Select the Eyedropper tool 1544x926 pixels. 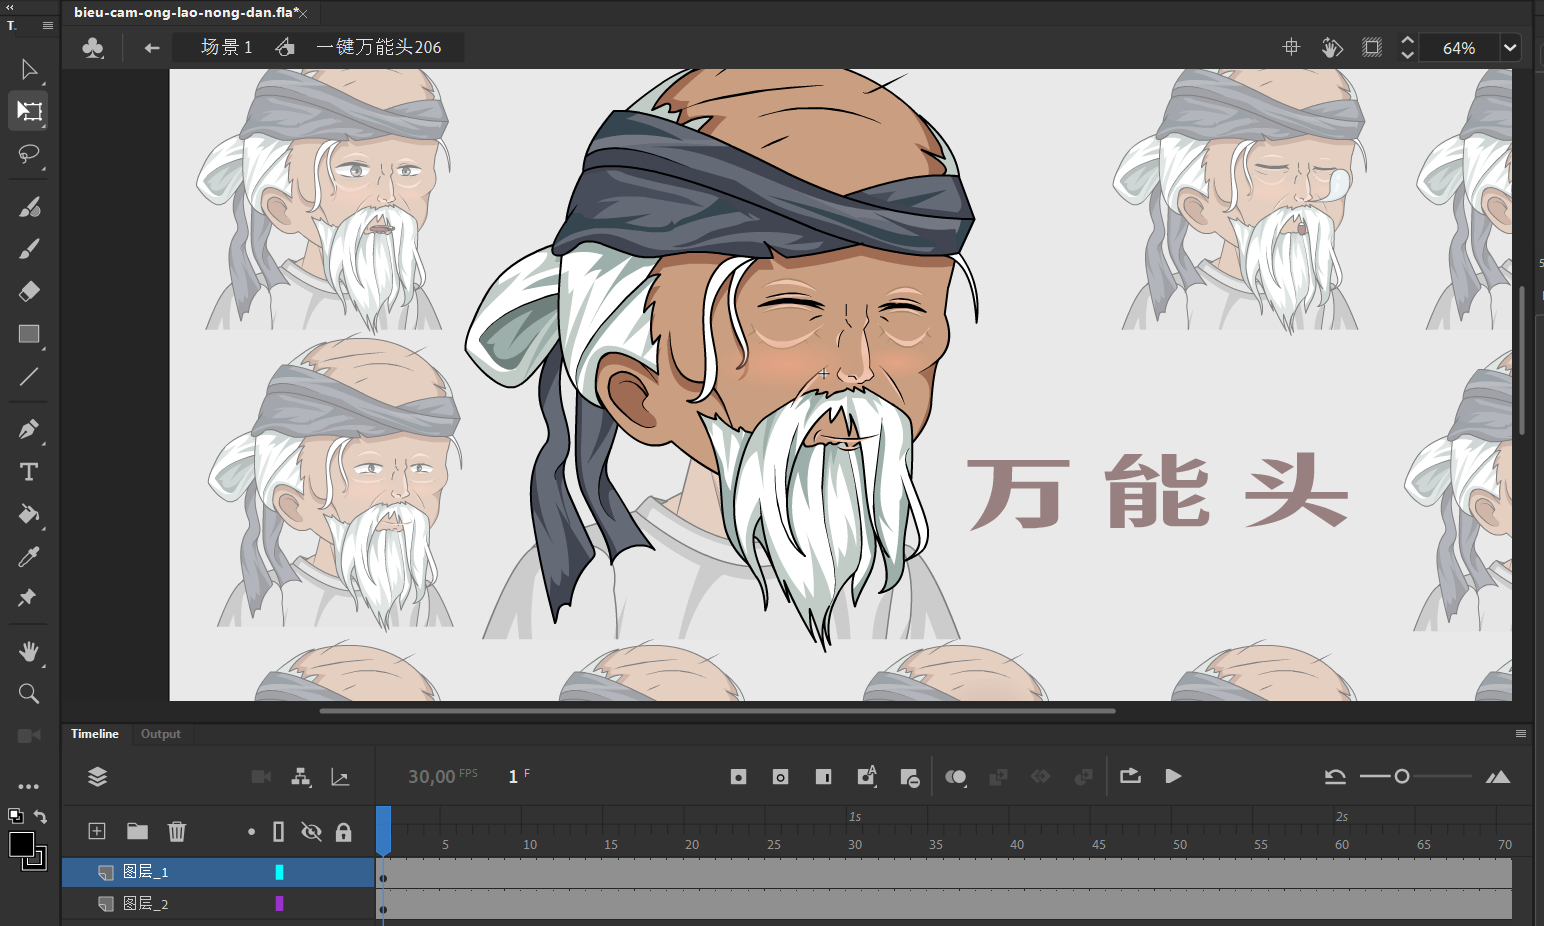tap(28, 557)
